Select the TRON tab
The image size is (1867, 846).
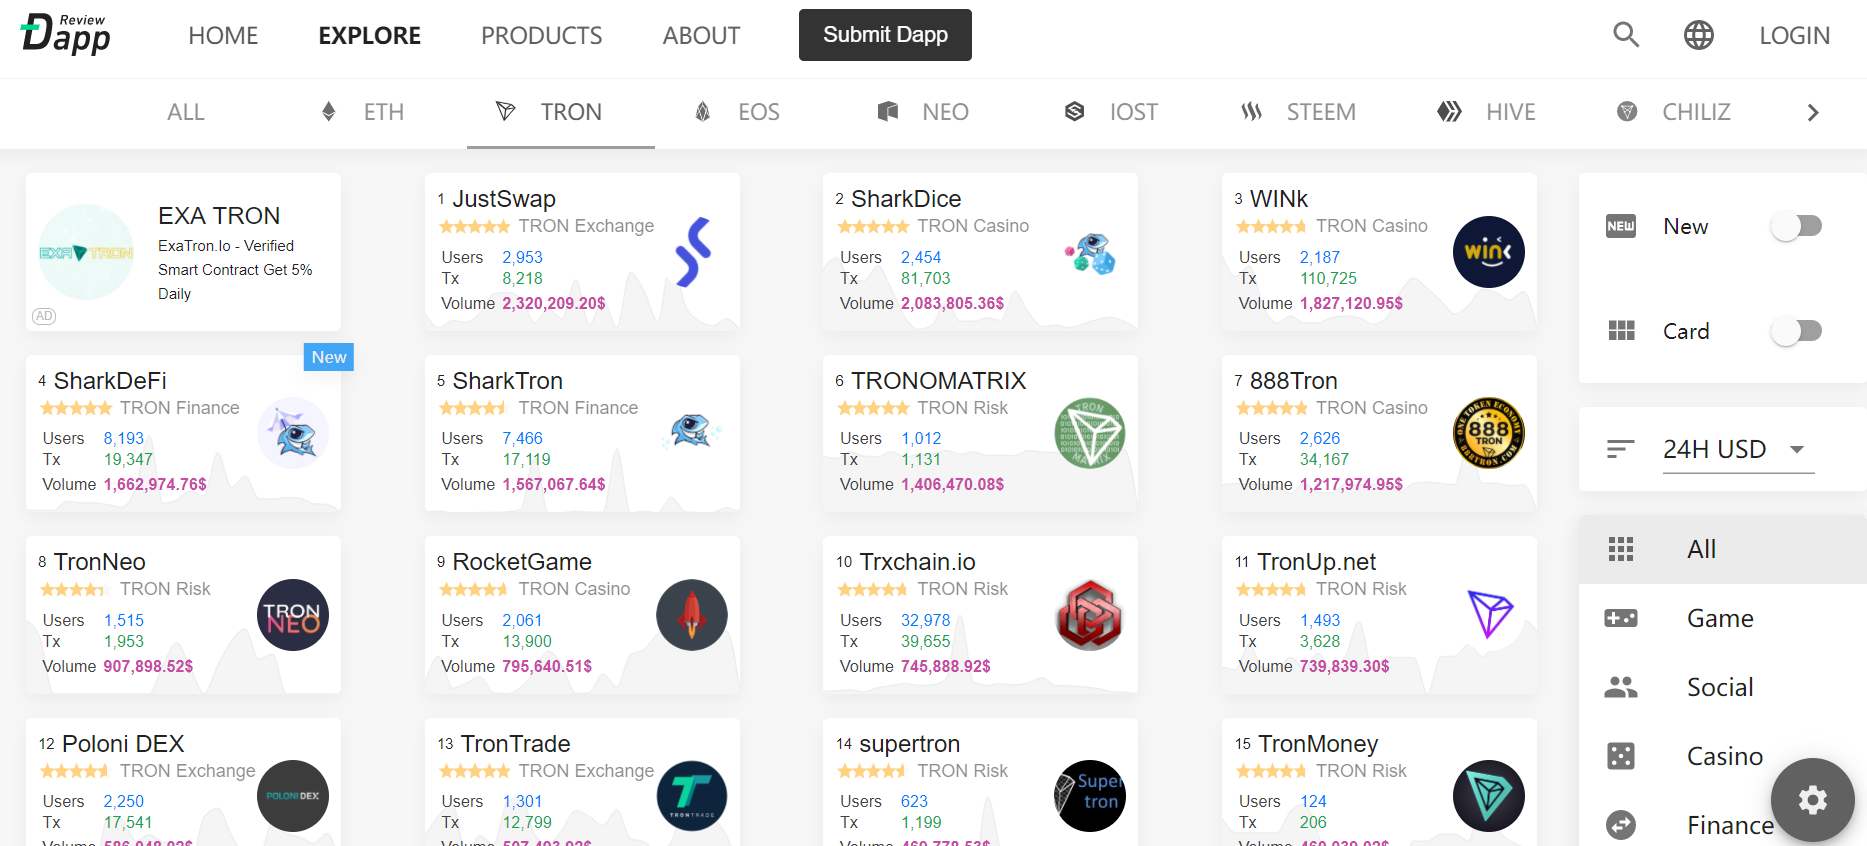[561, 112]
